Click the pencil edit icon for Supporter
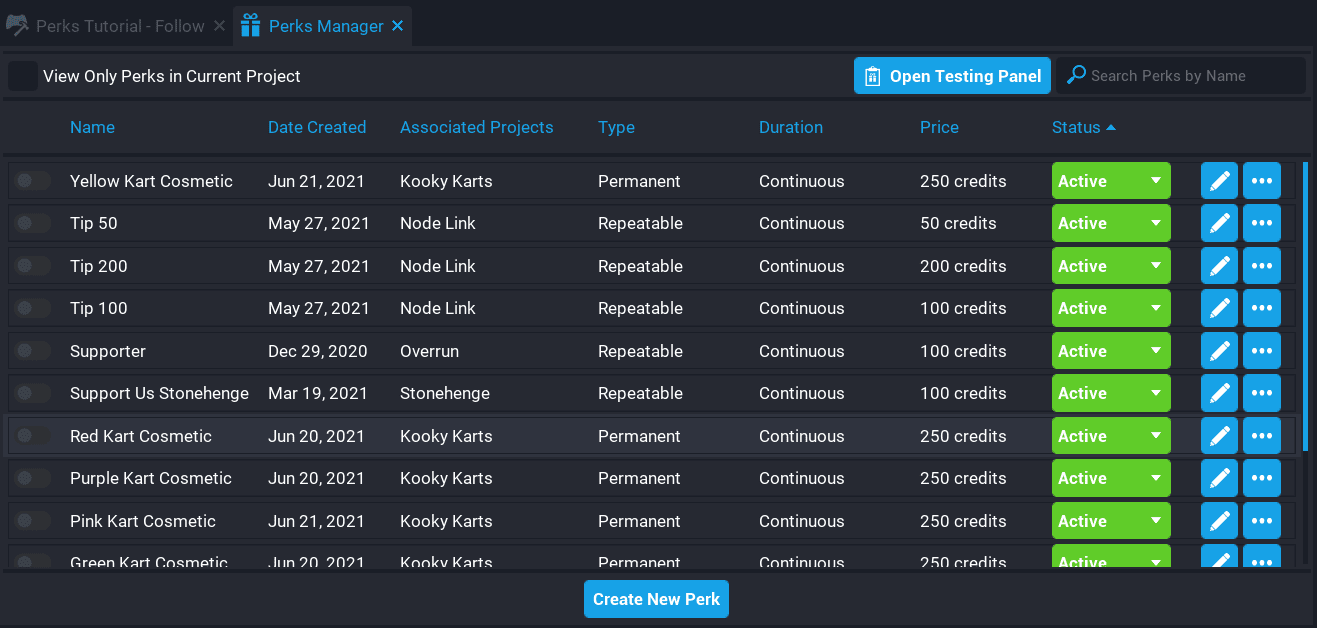Screen dimensions: 1317x628 coord(1218,351)
